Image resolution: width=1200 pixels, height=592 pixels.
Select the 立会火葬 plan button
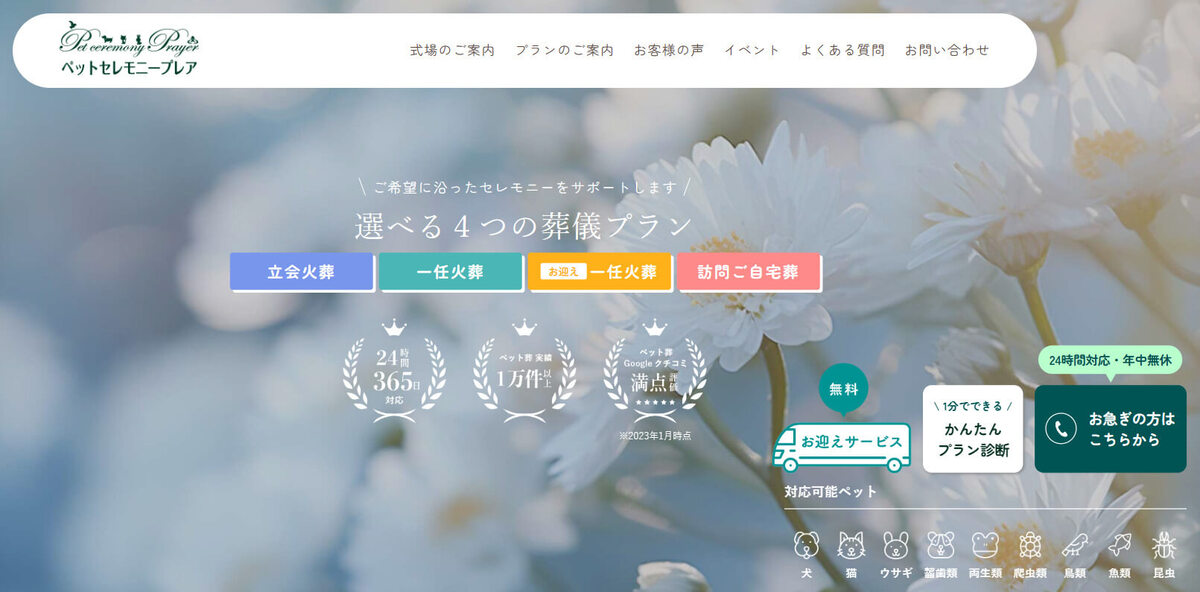(301, 272)
